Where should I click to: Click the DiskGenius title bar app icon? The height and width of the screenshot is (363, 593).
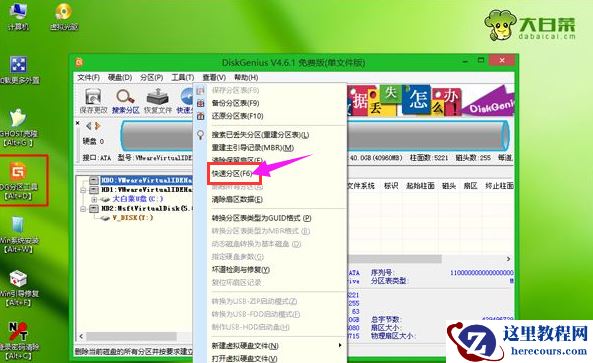pos(79,62)
